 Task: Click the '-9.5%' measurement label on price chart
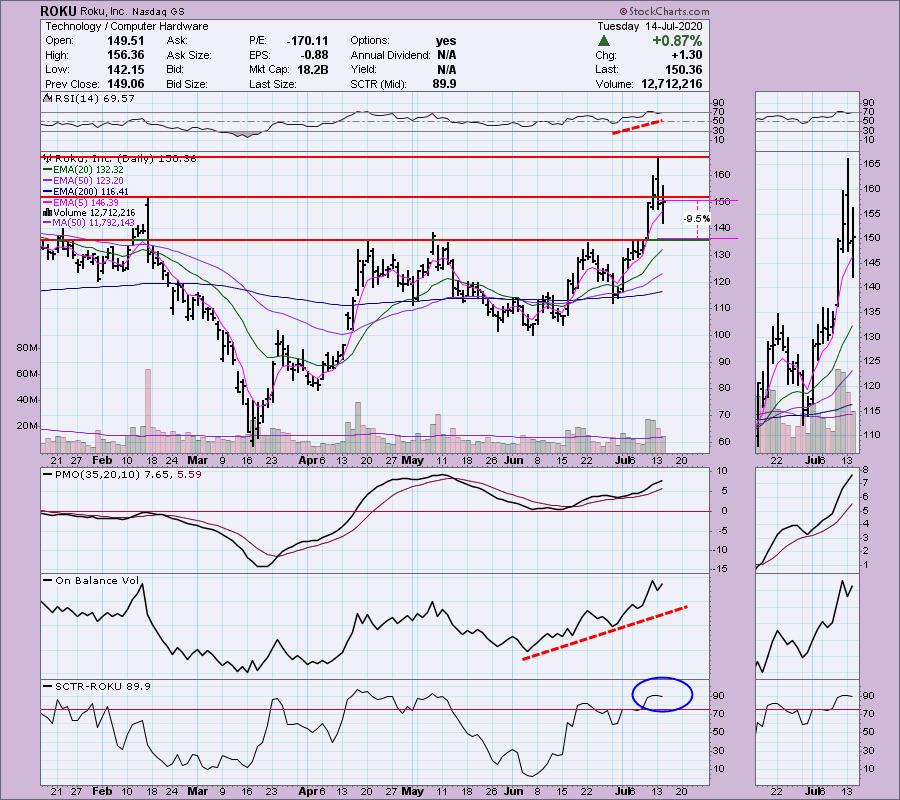(696, 219)
